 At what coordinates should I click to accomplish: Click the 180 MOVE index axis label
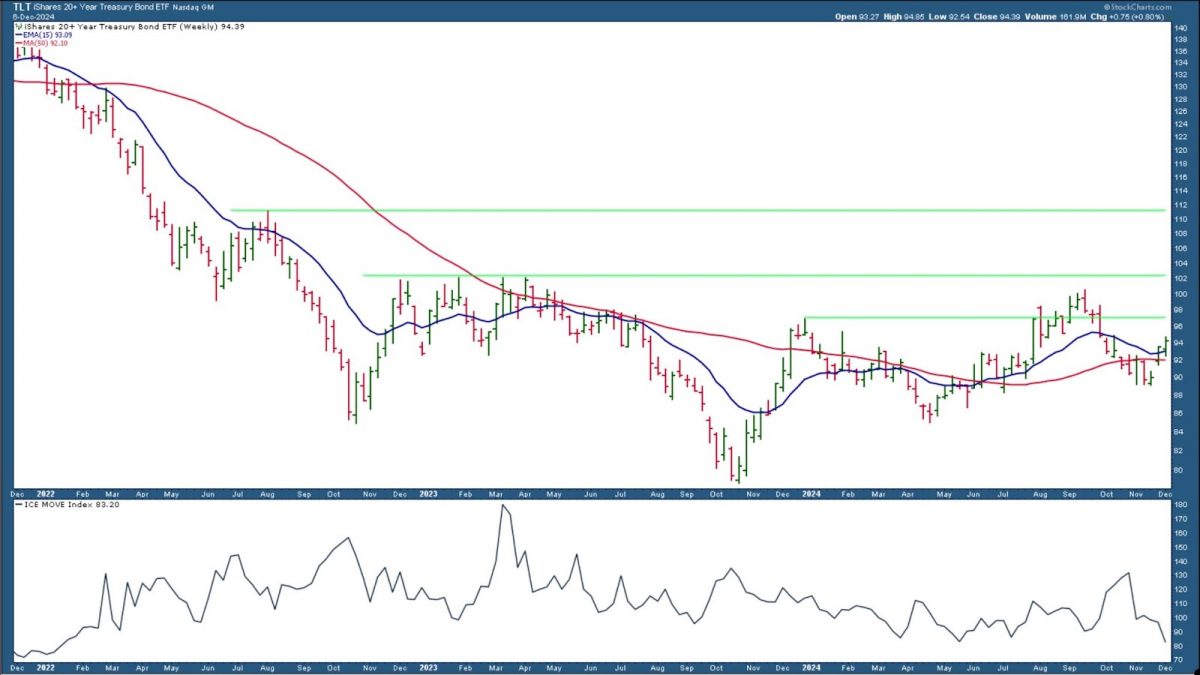pos(1180,505)
